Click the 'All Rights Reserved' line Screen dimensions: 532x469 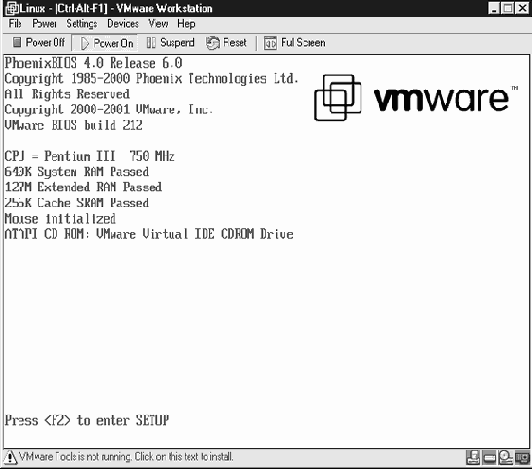tap(67, 94)
